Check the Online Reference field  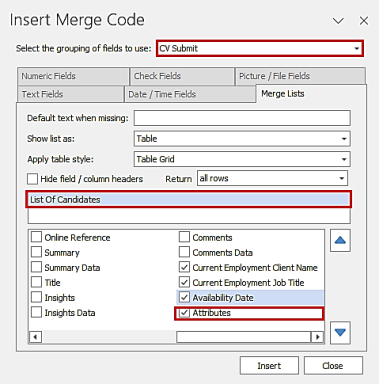tap(36, 237)
